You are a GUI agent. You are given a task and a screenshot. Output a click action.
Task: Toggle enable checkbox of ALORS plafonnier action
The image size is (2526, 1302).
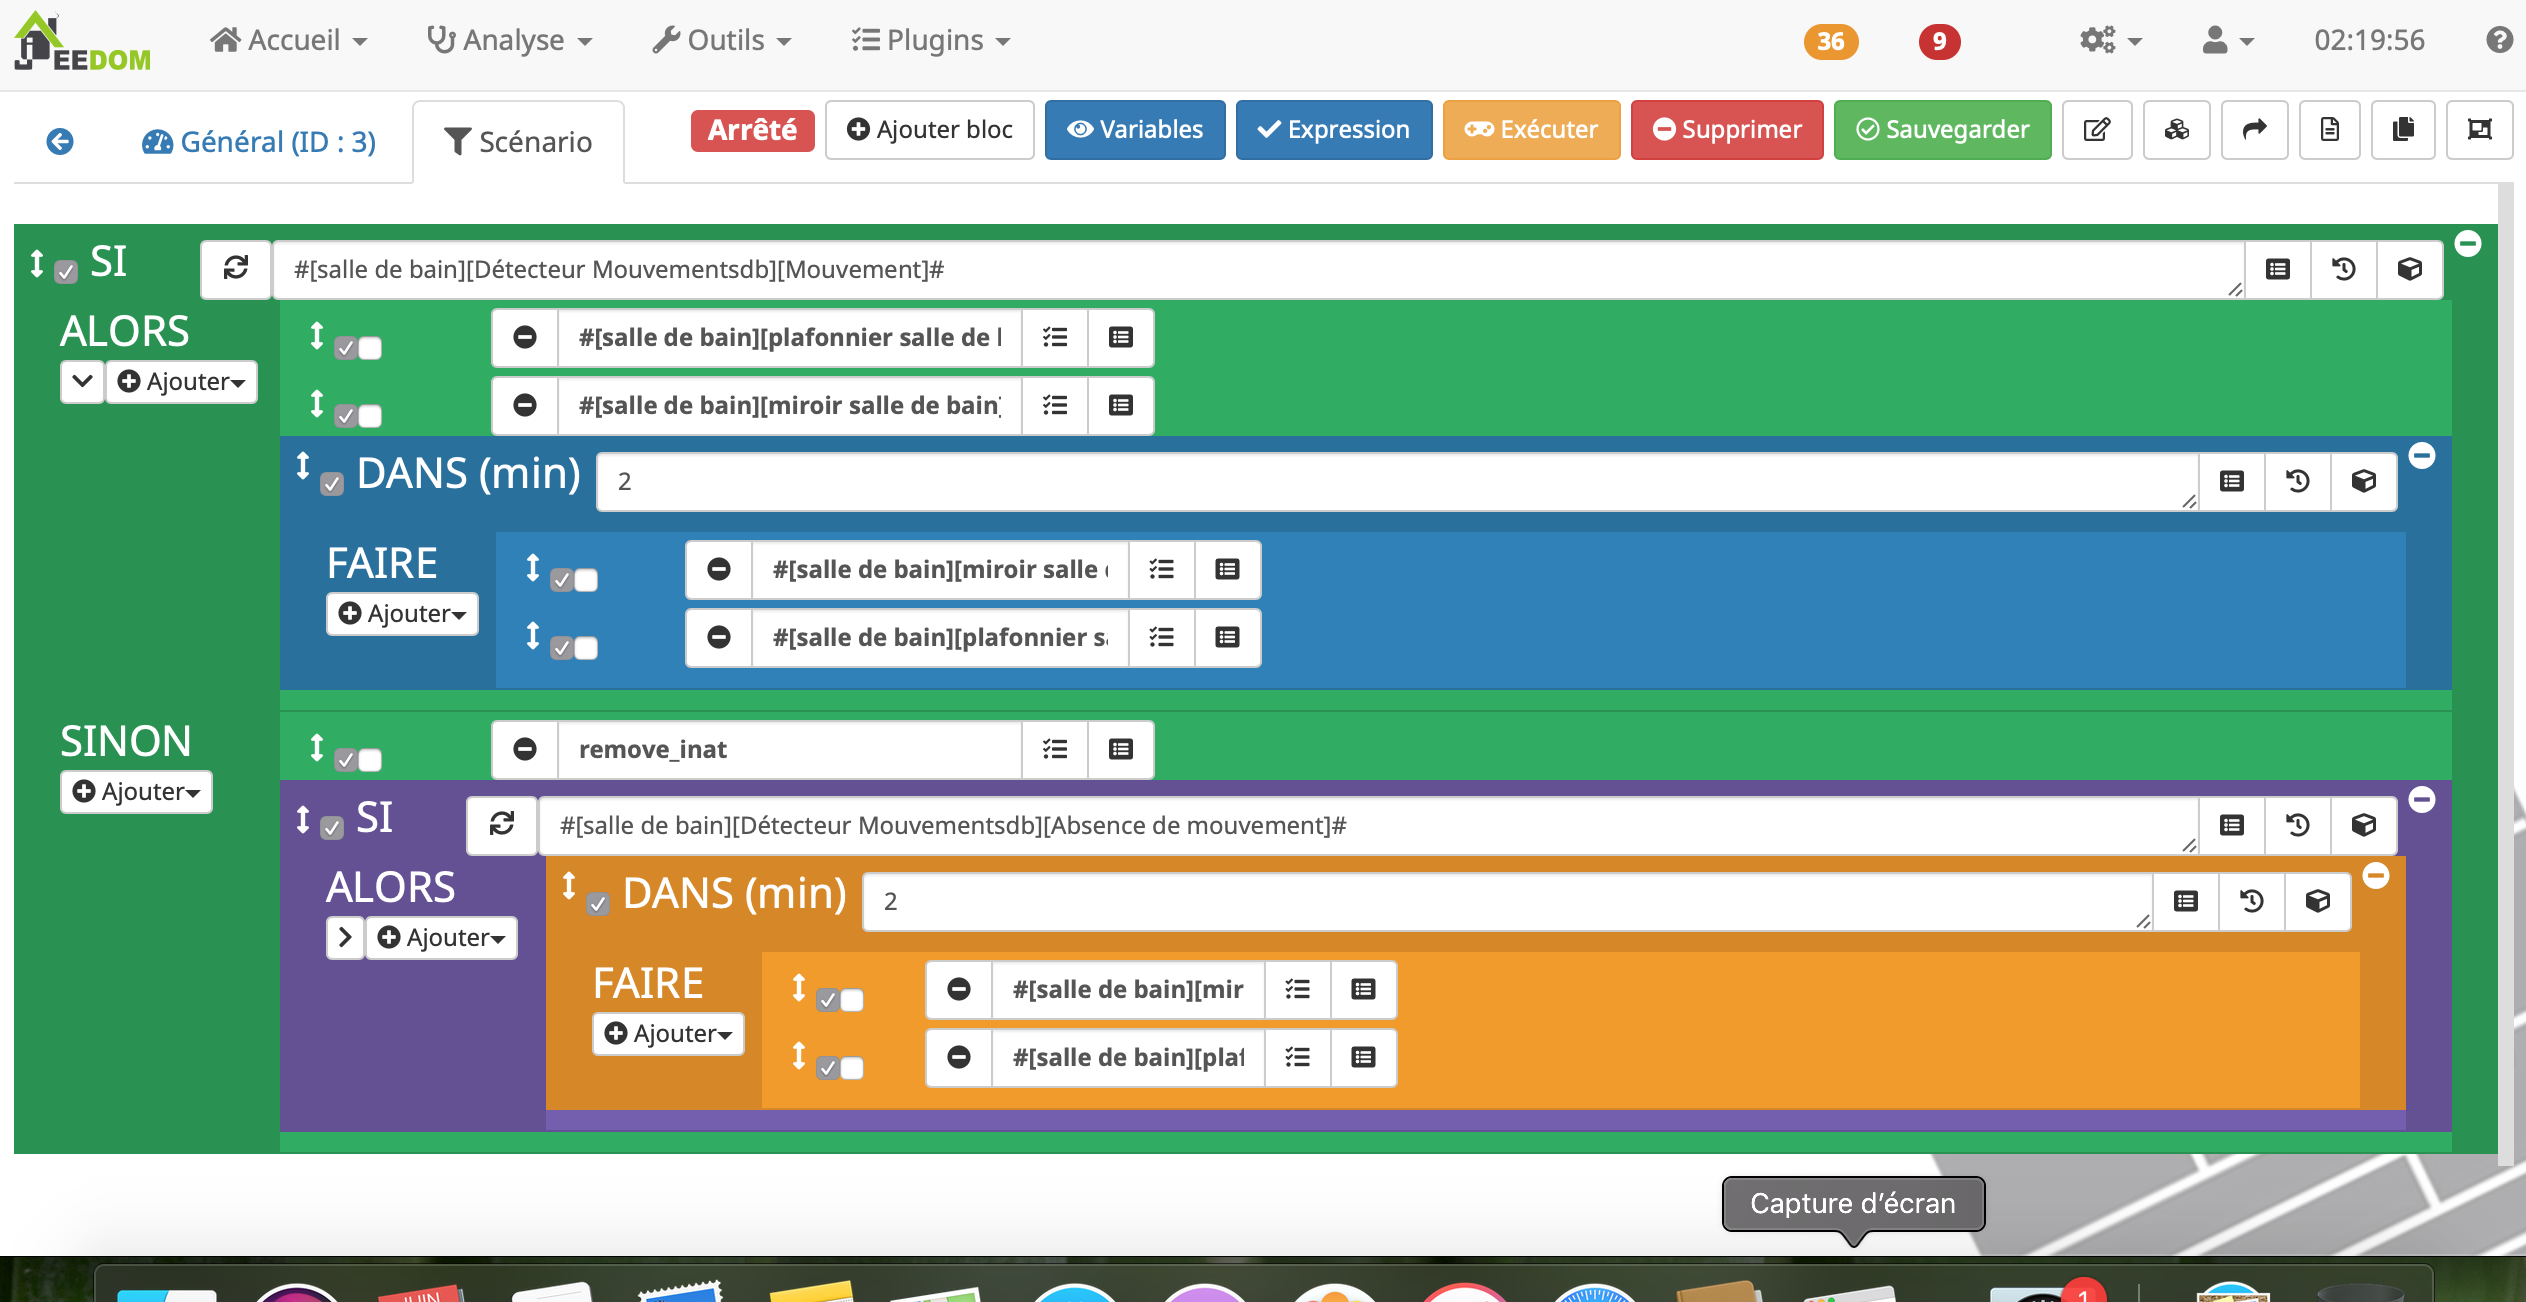[346, 349]
